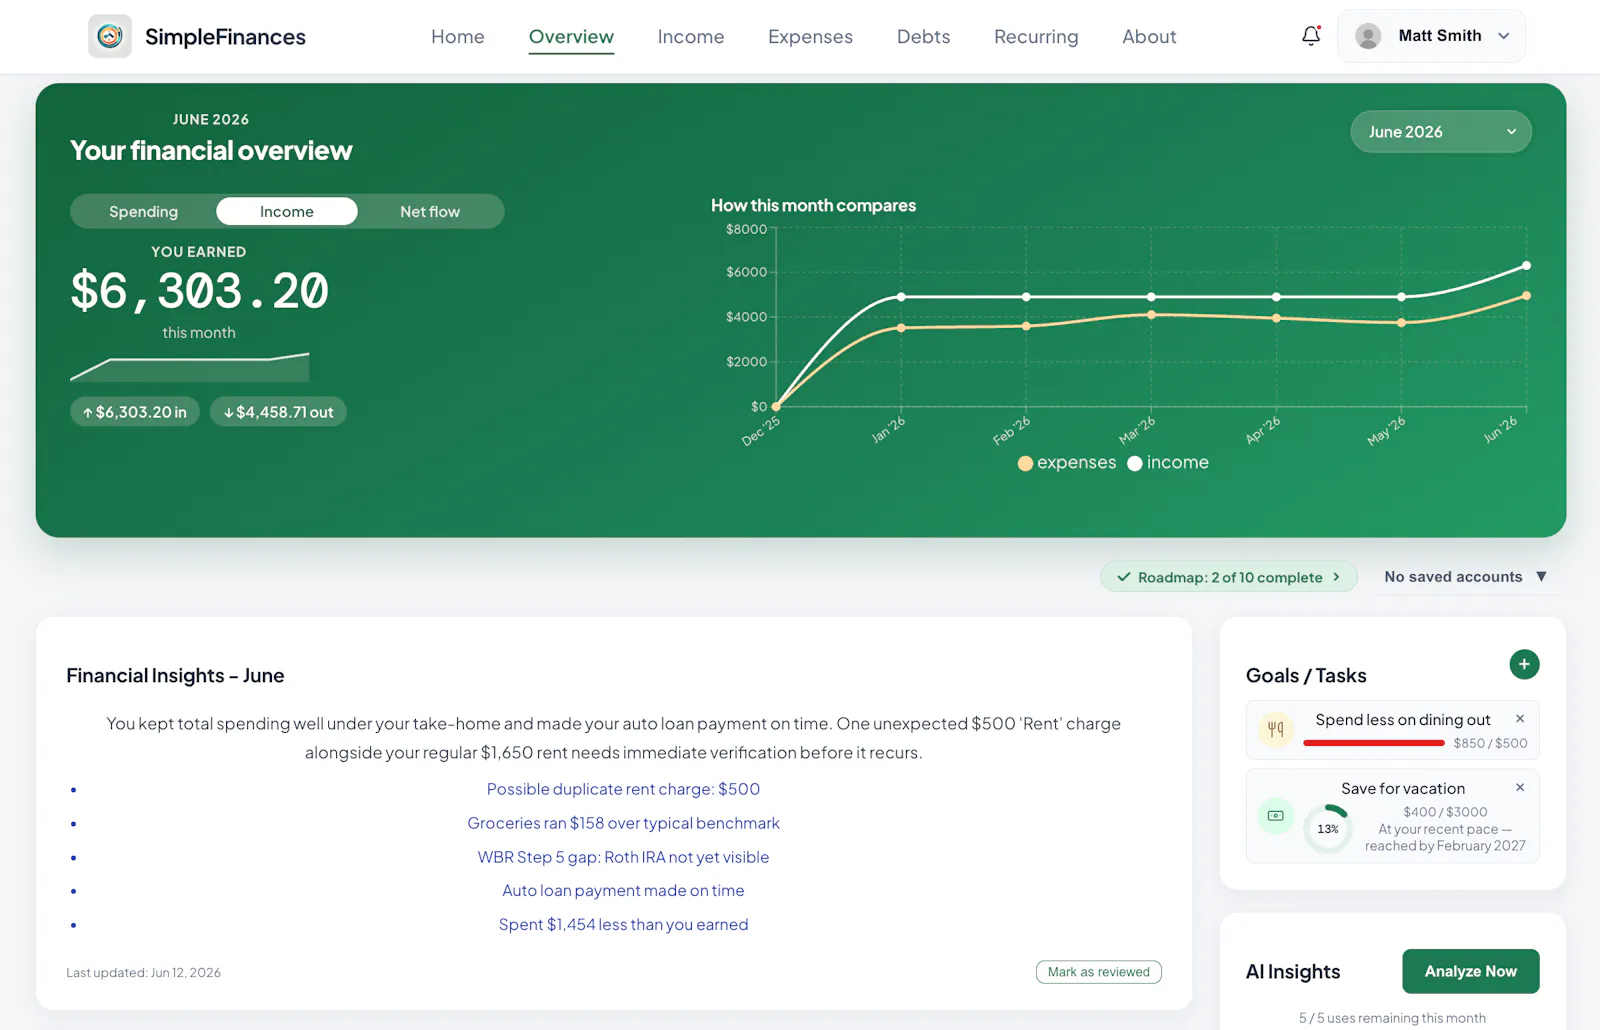Open Groceries ran $158 over typical benchmark

623,823
